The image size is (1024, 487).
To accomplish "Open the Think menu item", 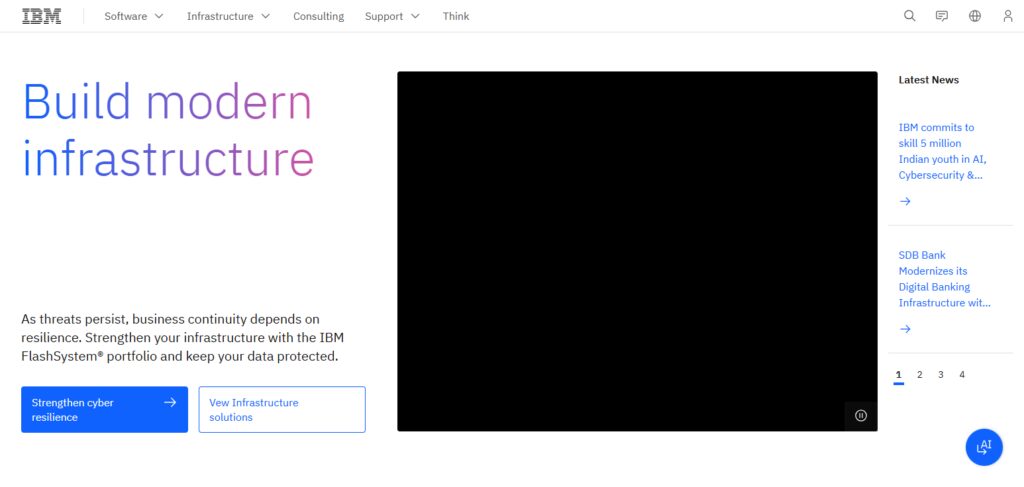I will click(x=455, y=16).
